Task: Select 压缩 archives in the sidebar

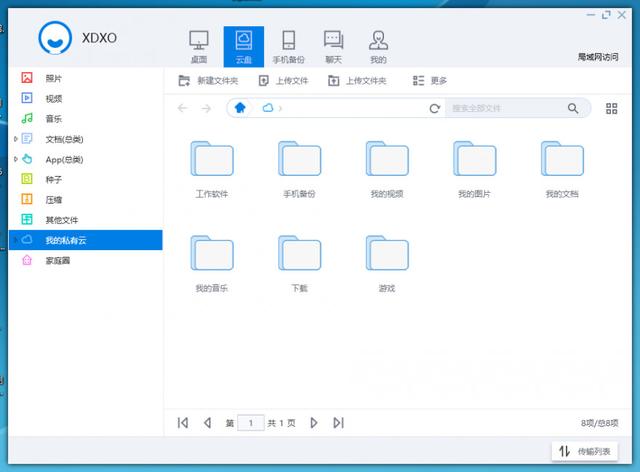Action: click(86, 200)
